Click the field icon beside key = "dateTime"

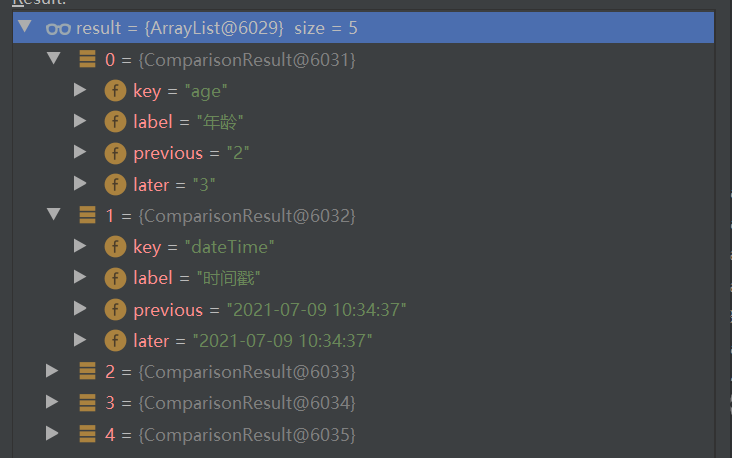click(115, 247)
